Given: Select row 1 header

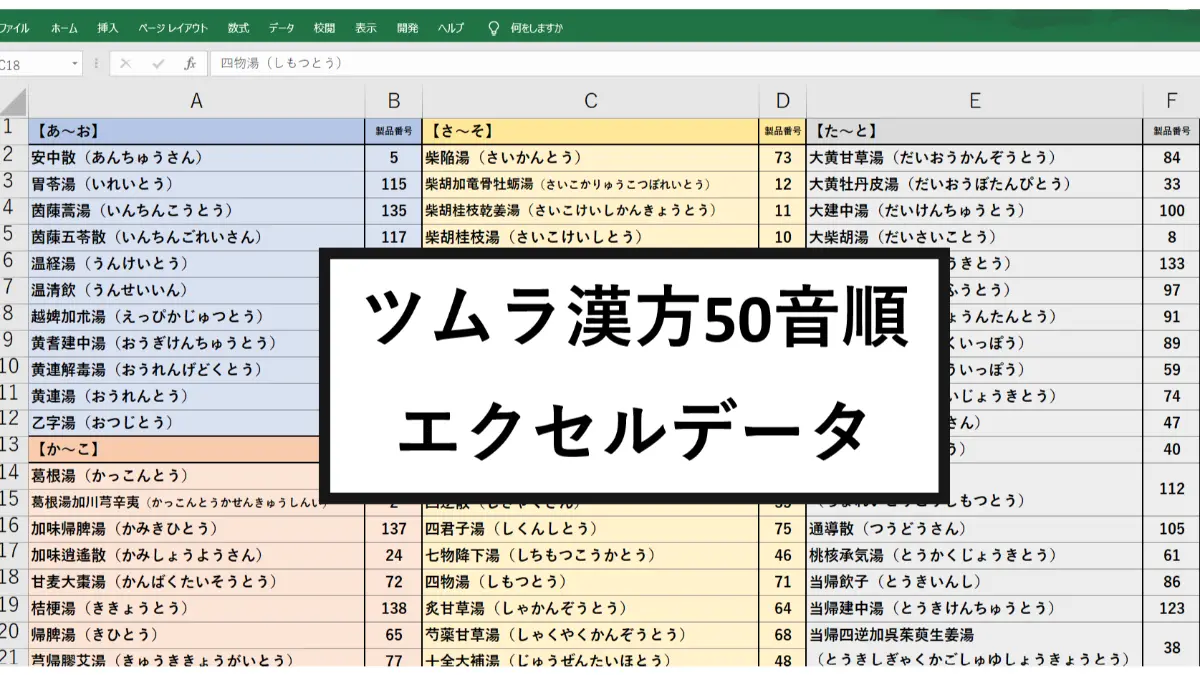Looking at the screenshot, I should pos(14,129).
